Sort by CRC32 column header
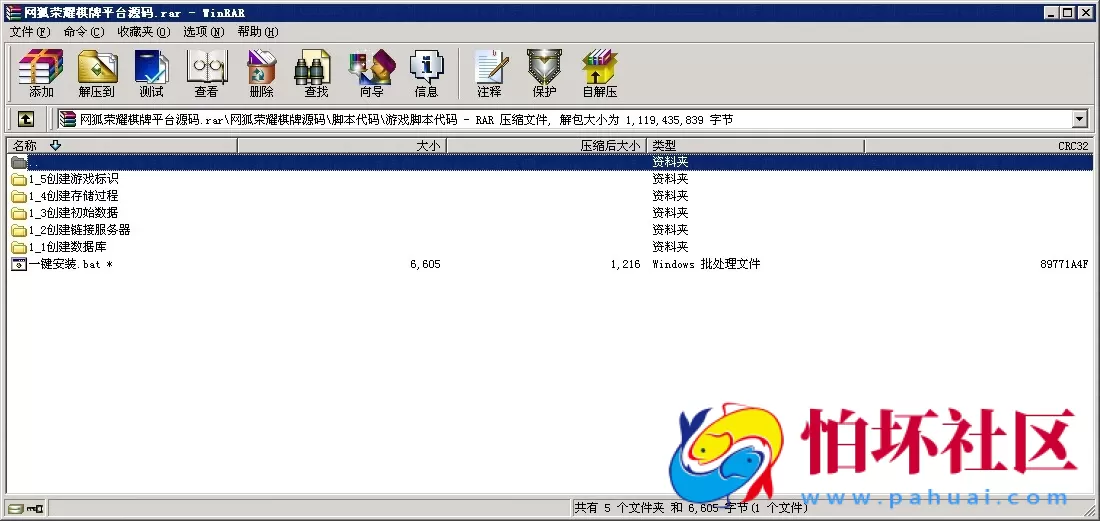The image size is (1100, 521). (x=979, y=146)
